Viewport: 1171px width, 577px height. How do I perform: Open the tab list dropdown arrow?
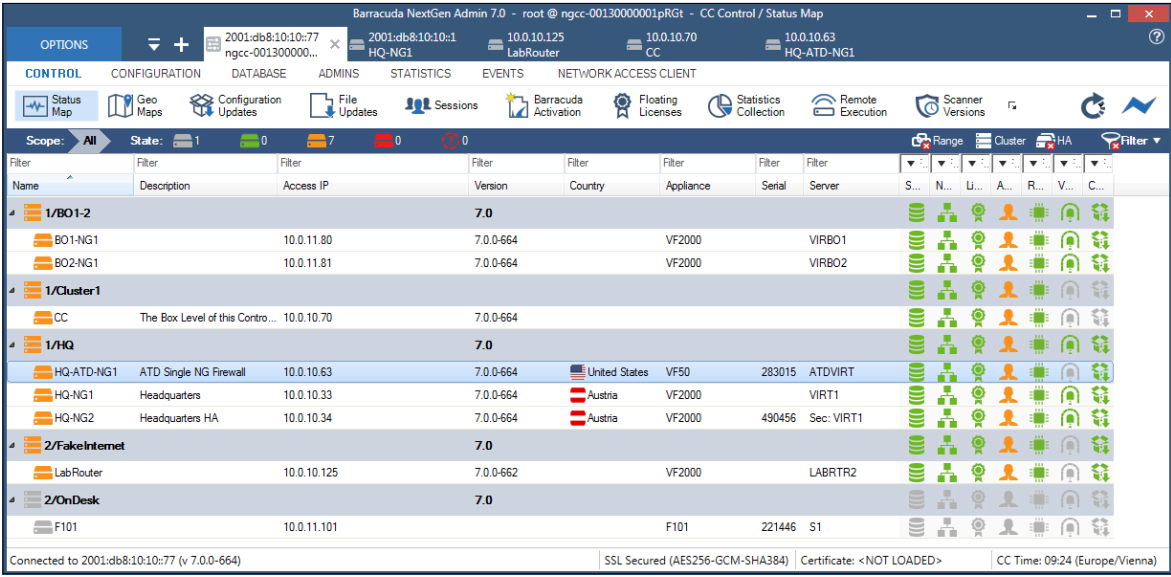point(154,45)
